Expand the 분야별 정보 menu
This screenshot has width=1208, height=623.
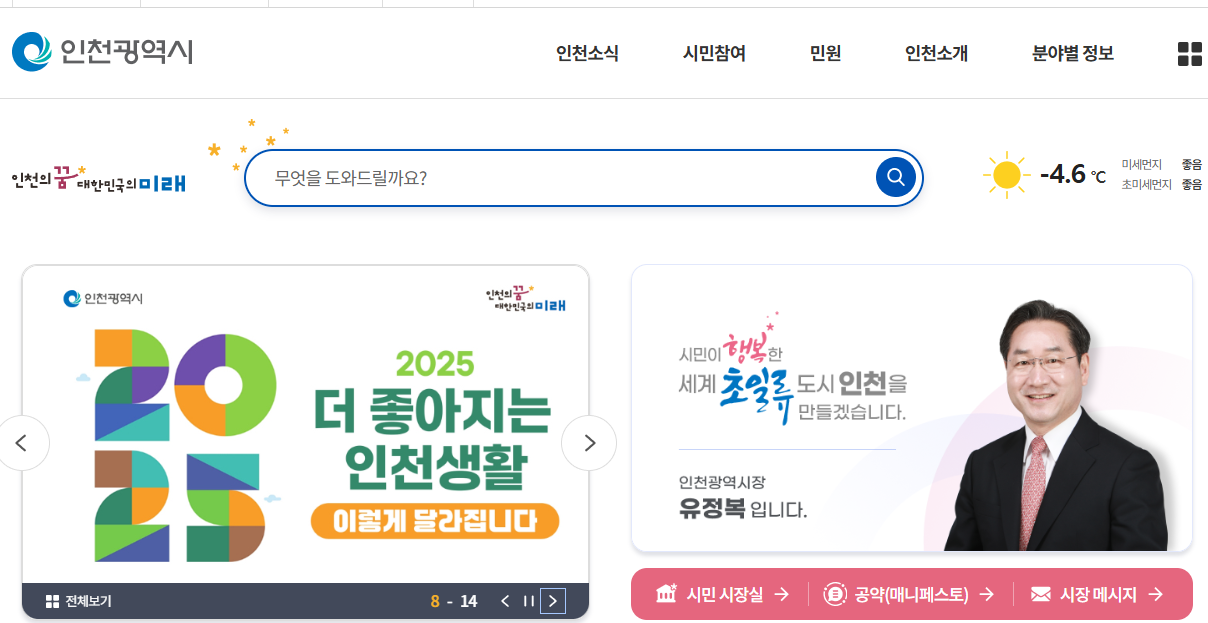(x=1073, y=54)
